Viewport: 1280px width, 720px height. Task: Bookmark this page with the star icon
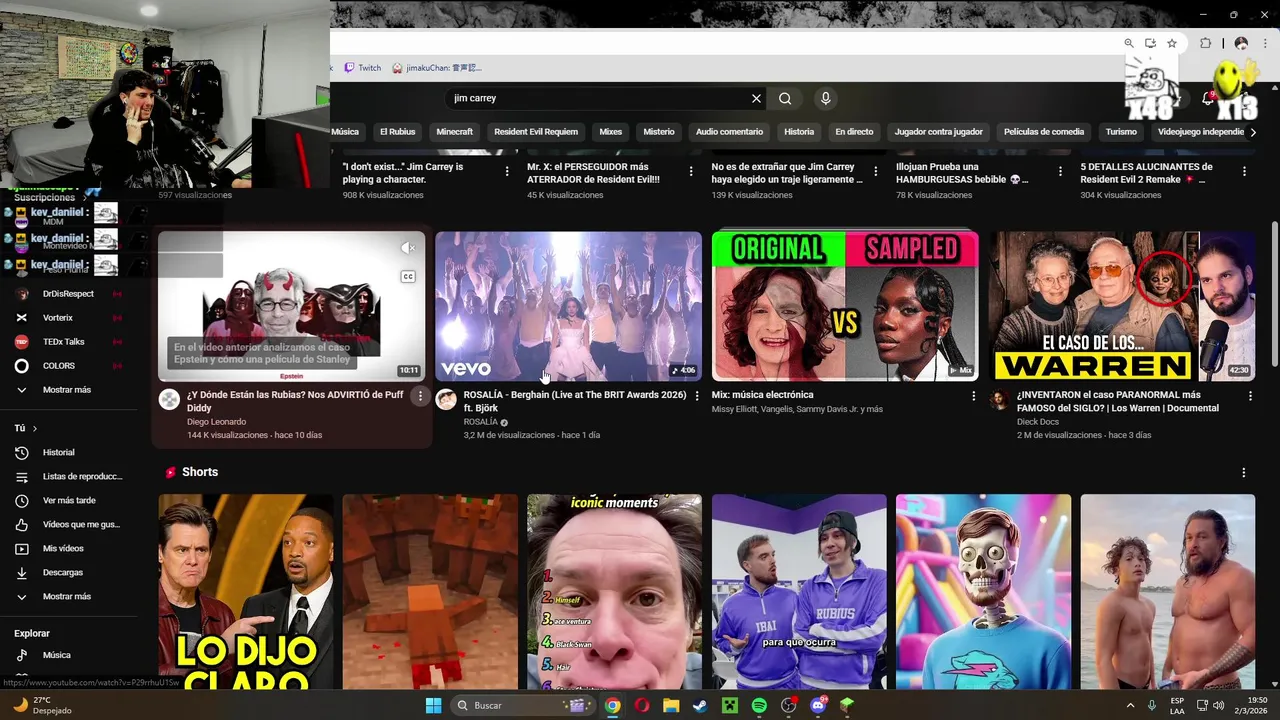click(1172, 43)
